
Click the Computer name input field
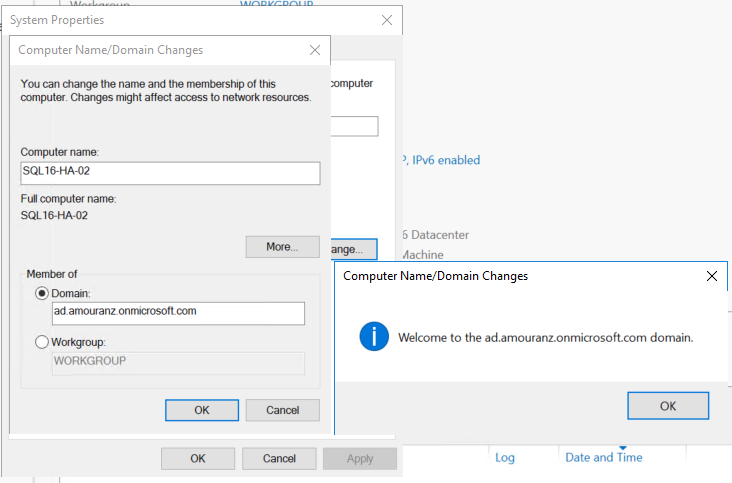[x=170, y=173]
